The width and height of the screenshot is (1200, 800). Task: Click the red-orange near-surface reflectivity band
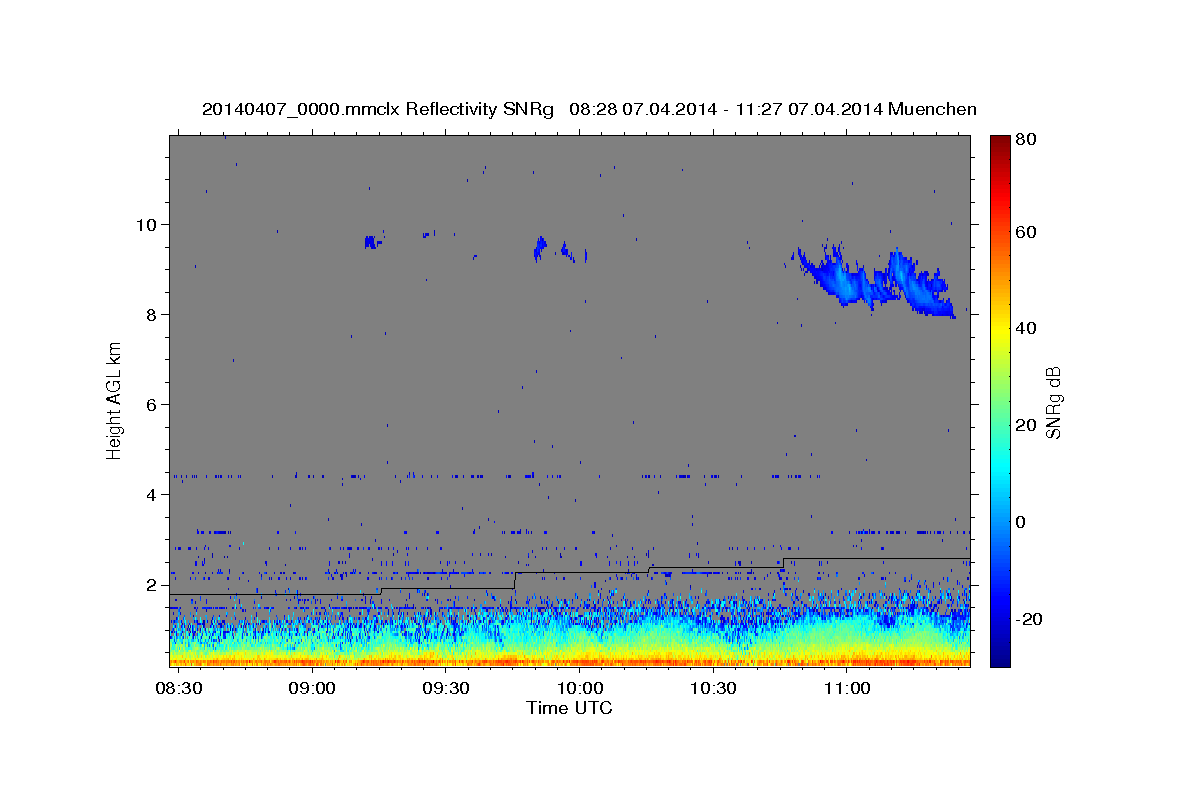(569, 660)
